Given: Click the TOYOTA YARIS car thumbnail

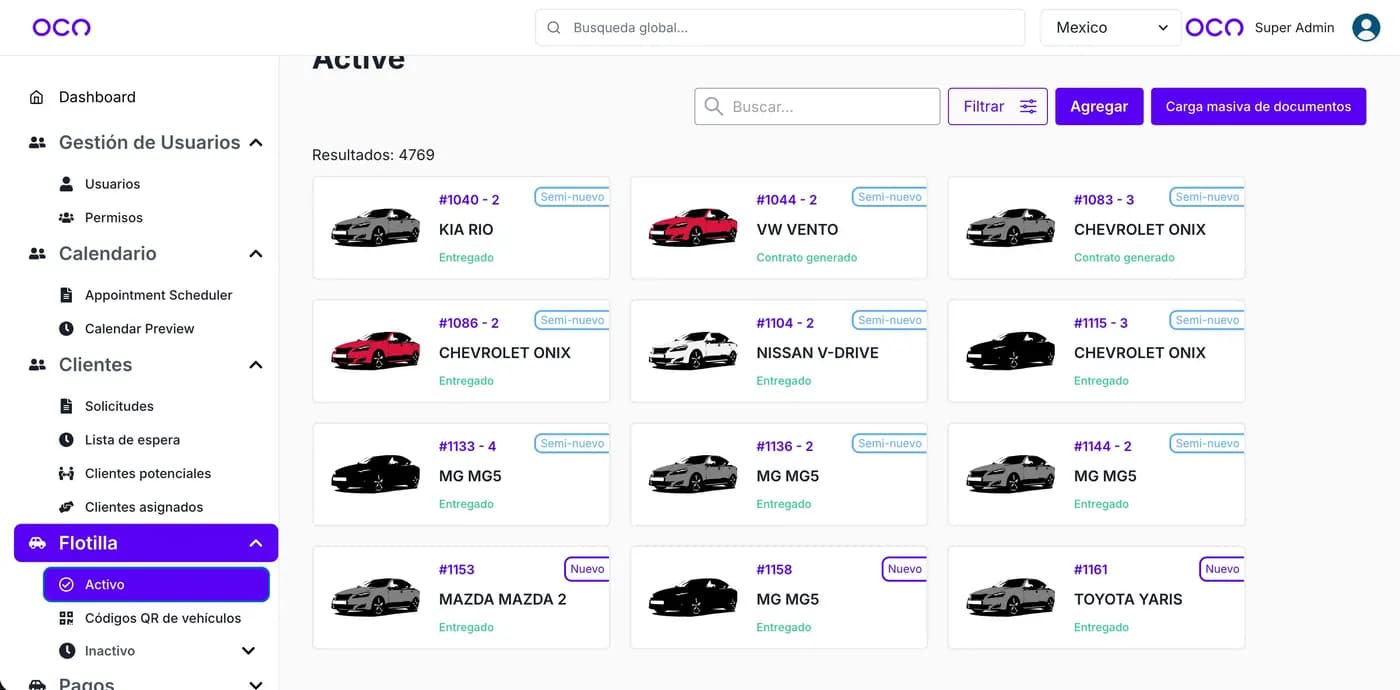Looking at the screenshot, I should pos(1010,597).
